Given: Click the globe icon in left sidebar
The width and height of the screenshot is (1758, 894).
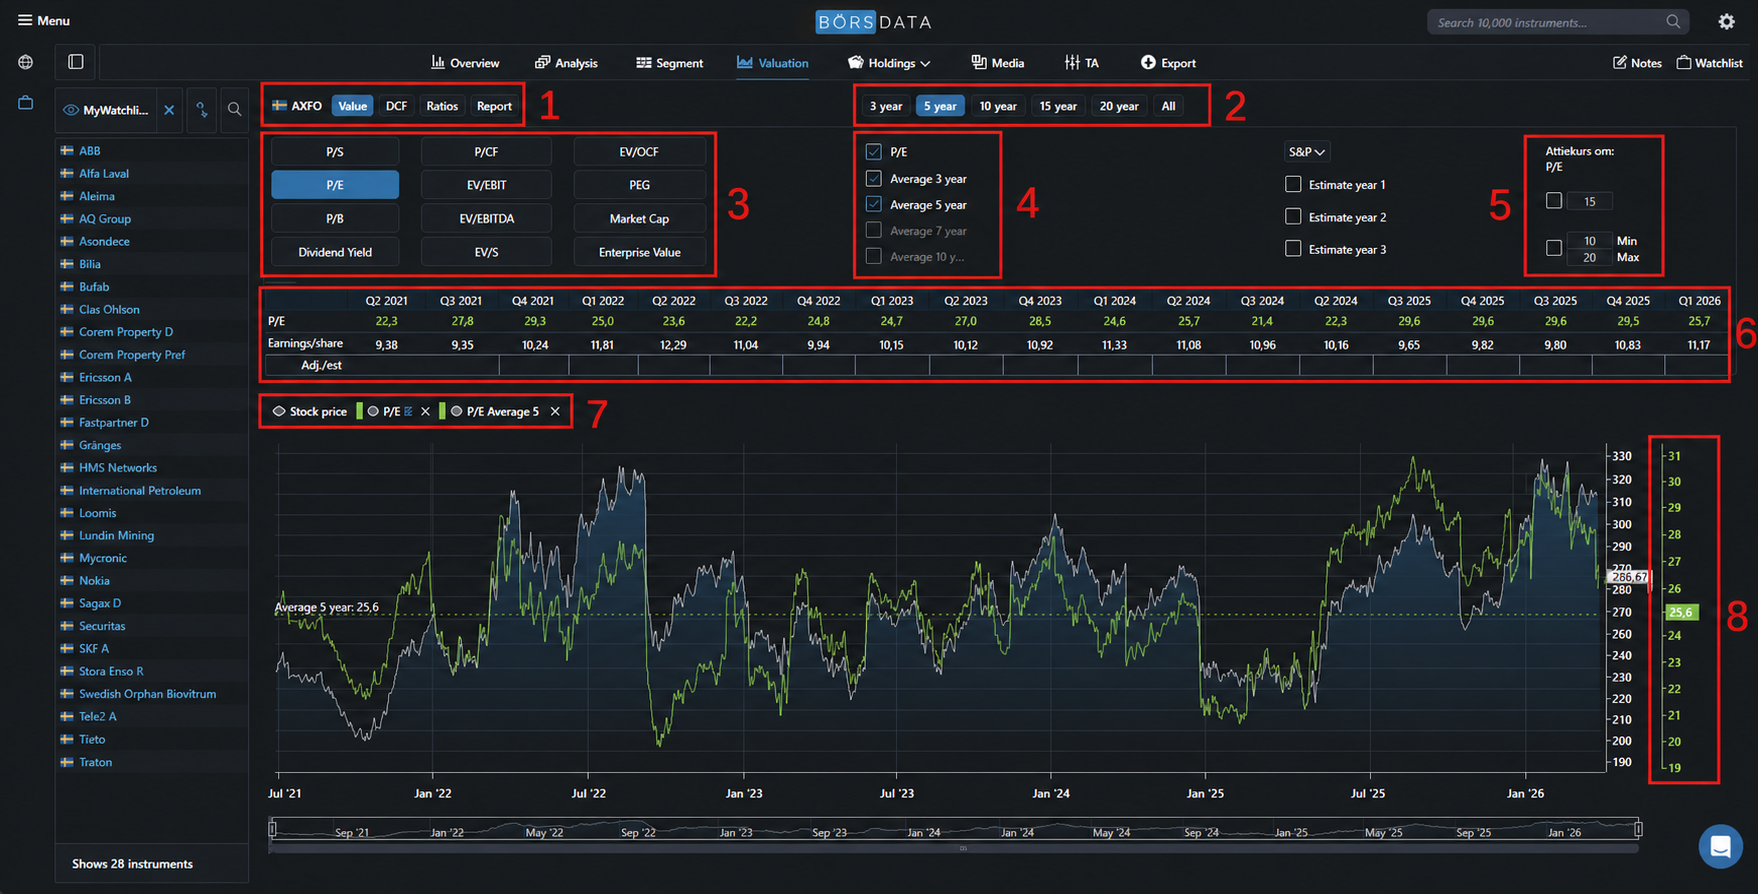Looking at the screenshot, I should 25,62.
